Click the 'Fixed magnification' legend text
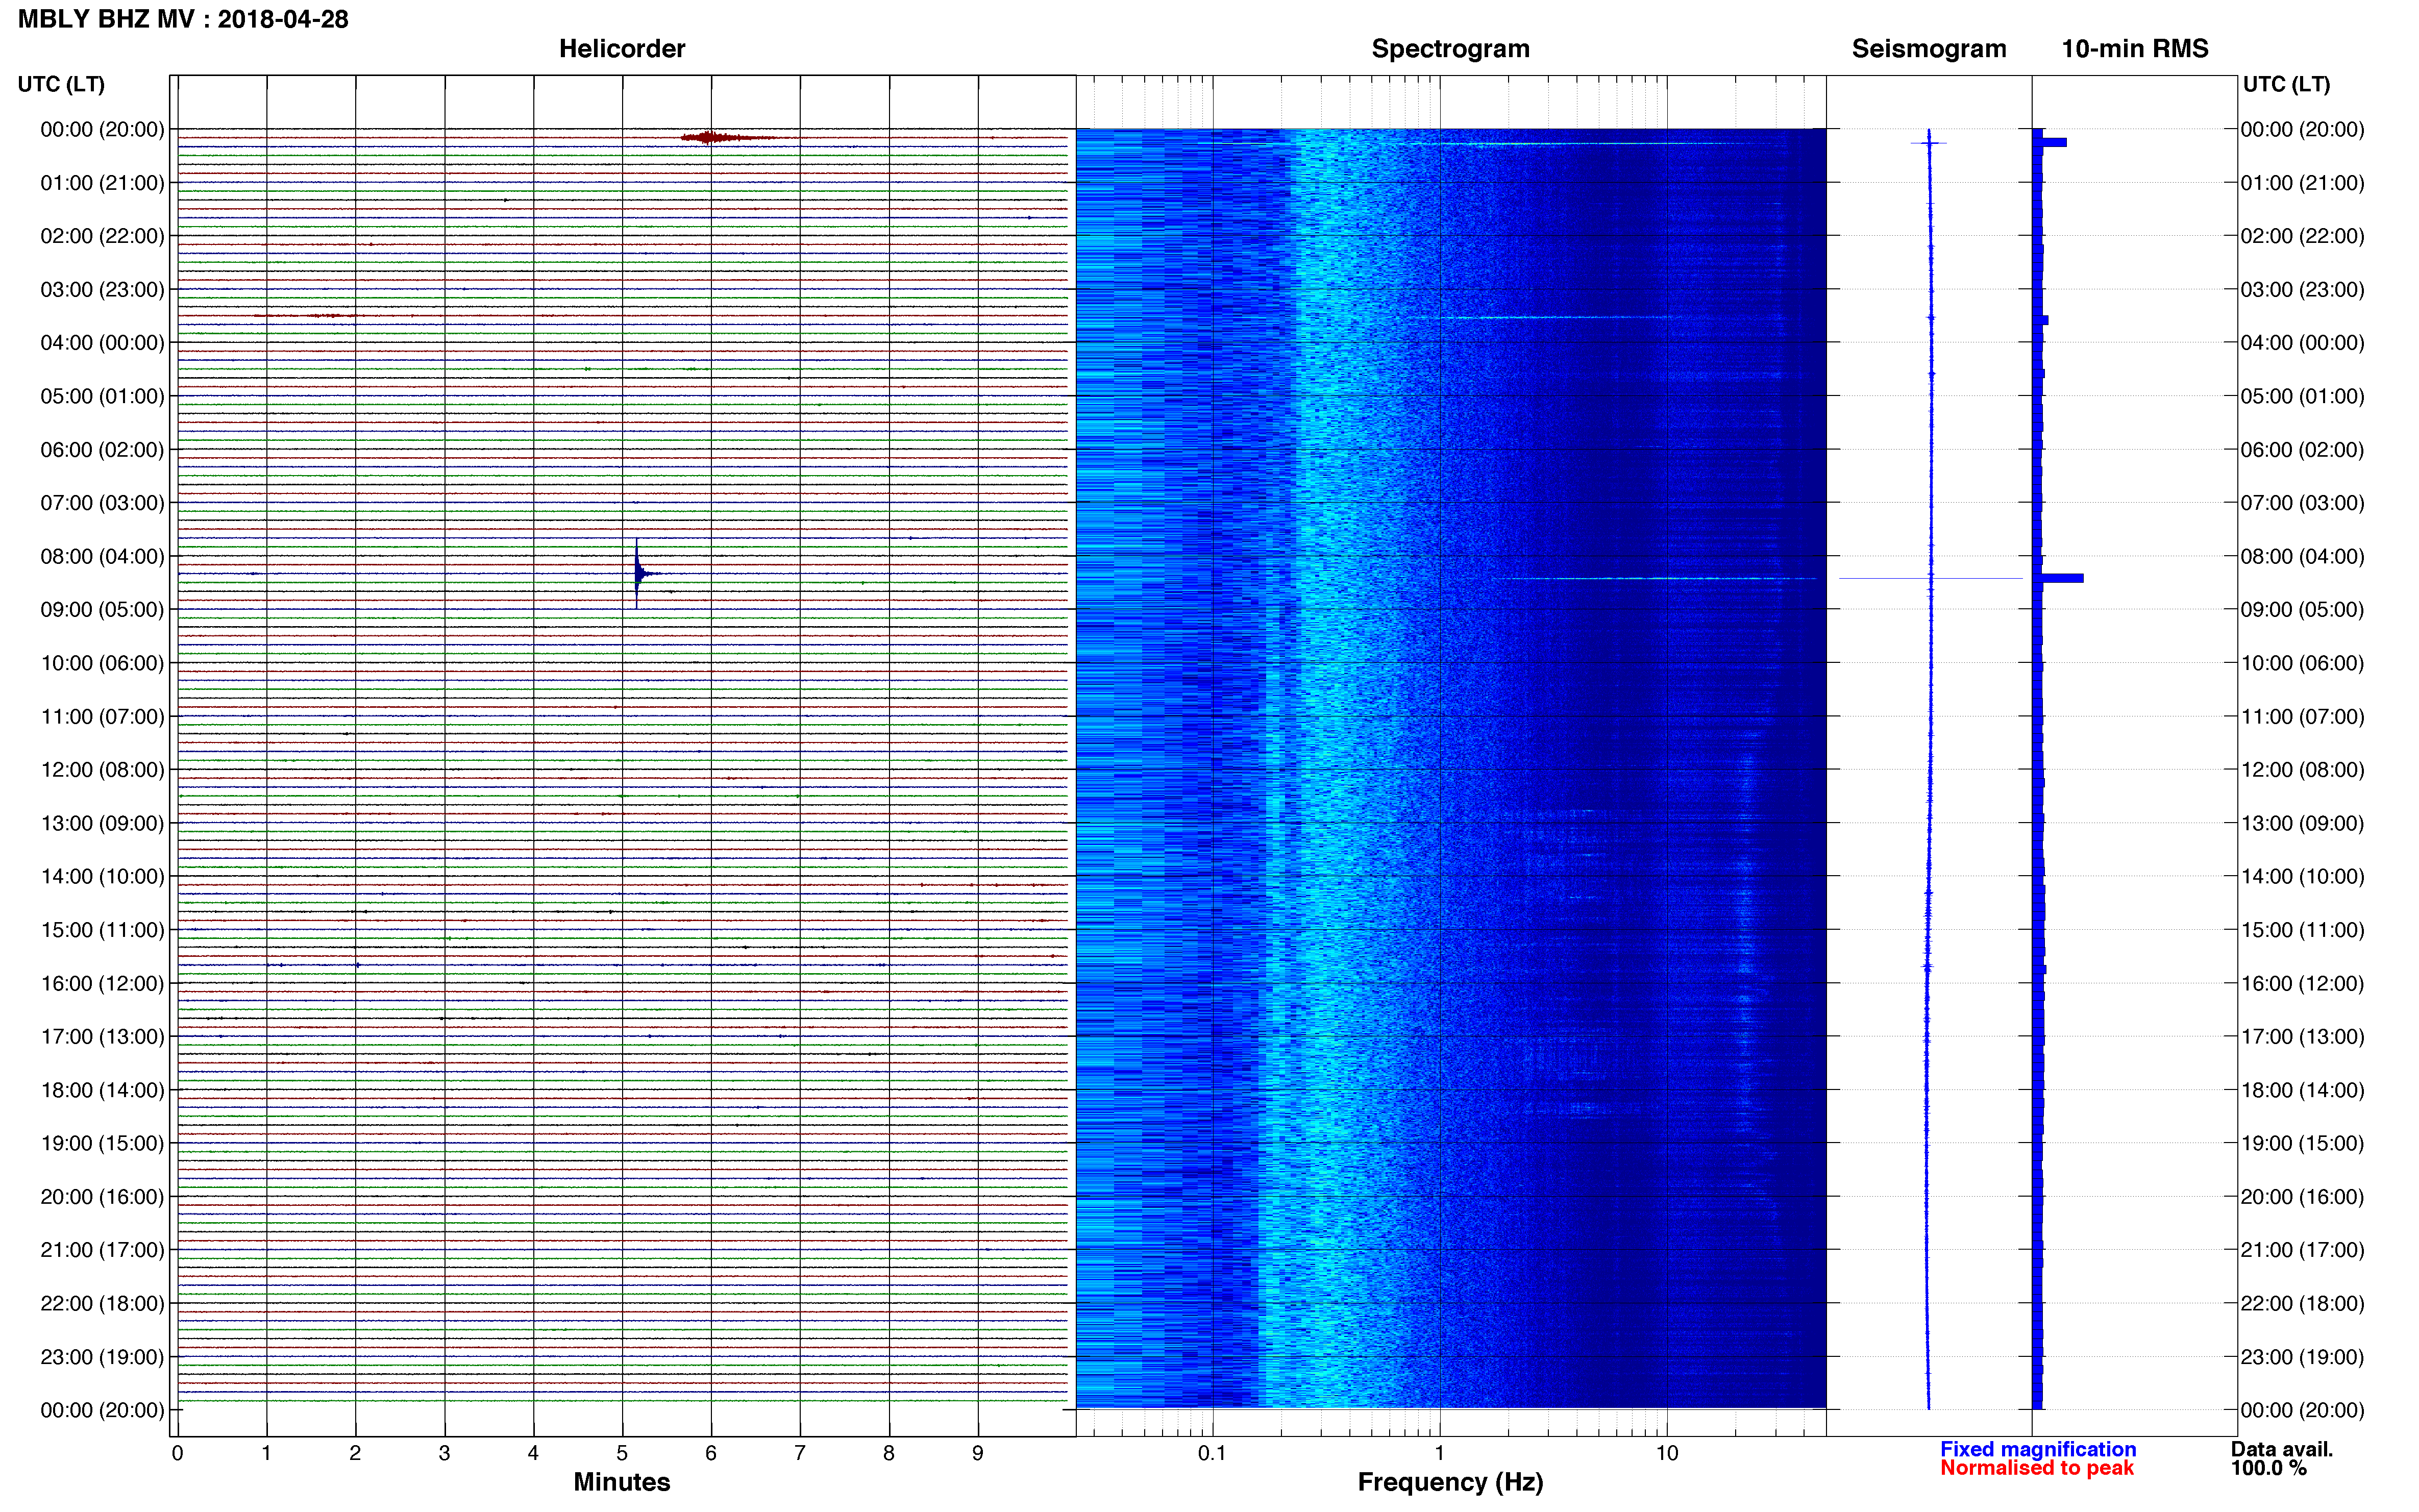2419x1512 pixels. pyautogui.click(x=2038, y=1449)
